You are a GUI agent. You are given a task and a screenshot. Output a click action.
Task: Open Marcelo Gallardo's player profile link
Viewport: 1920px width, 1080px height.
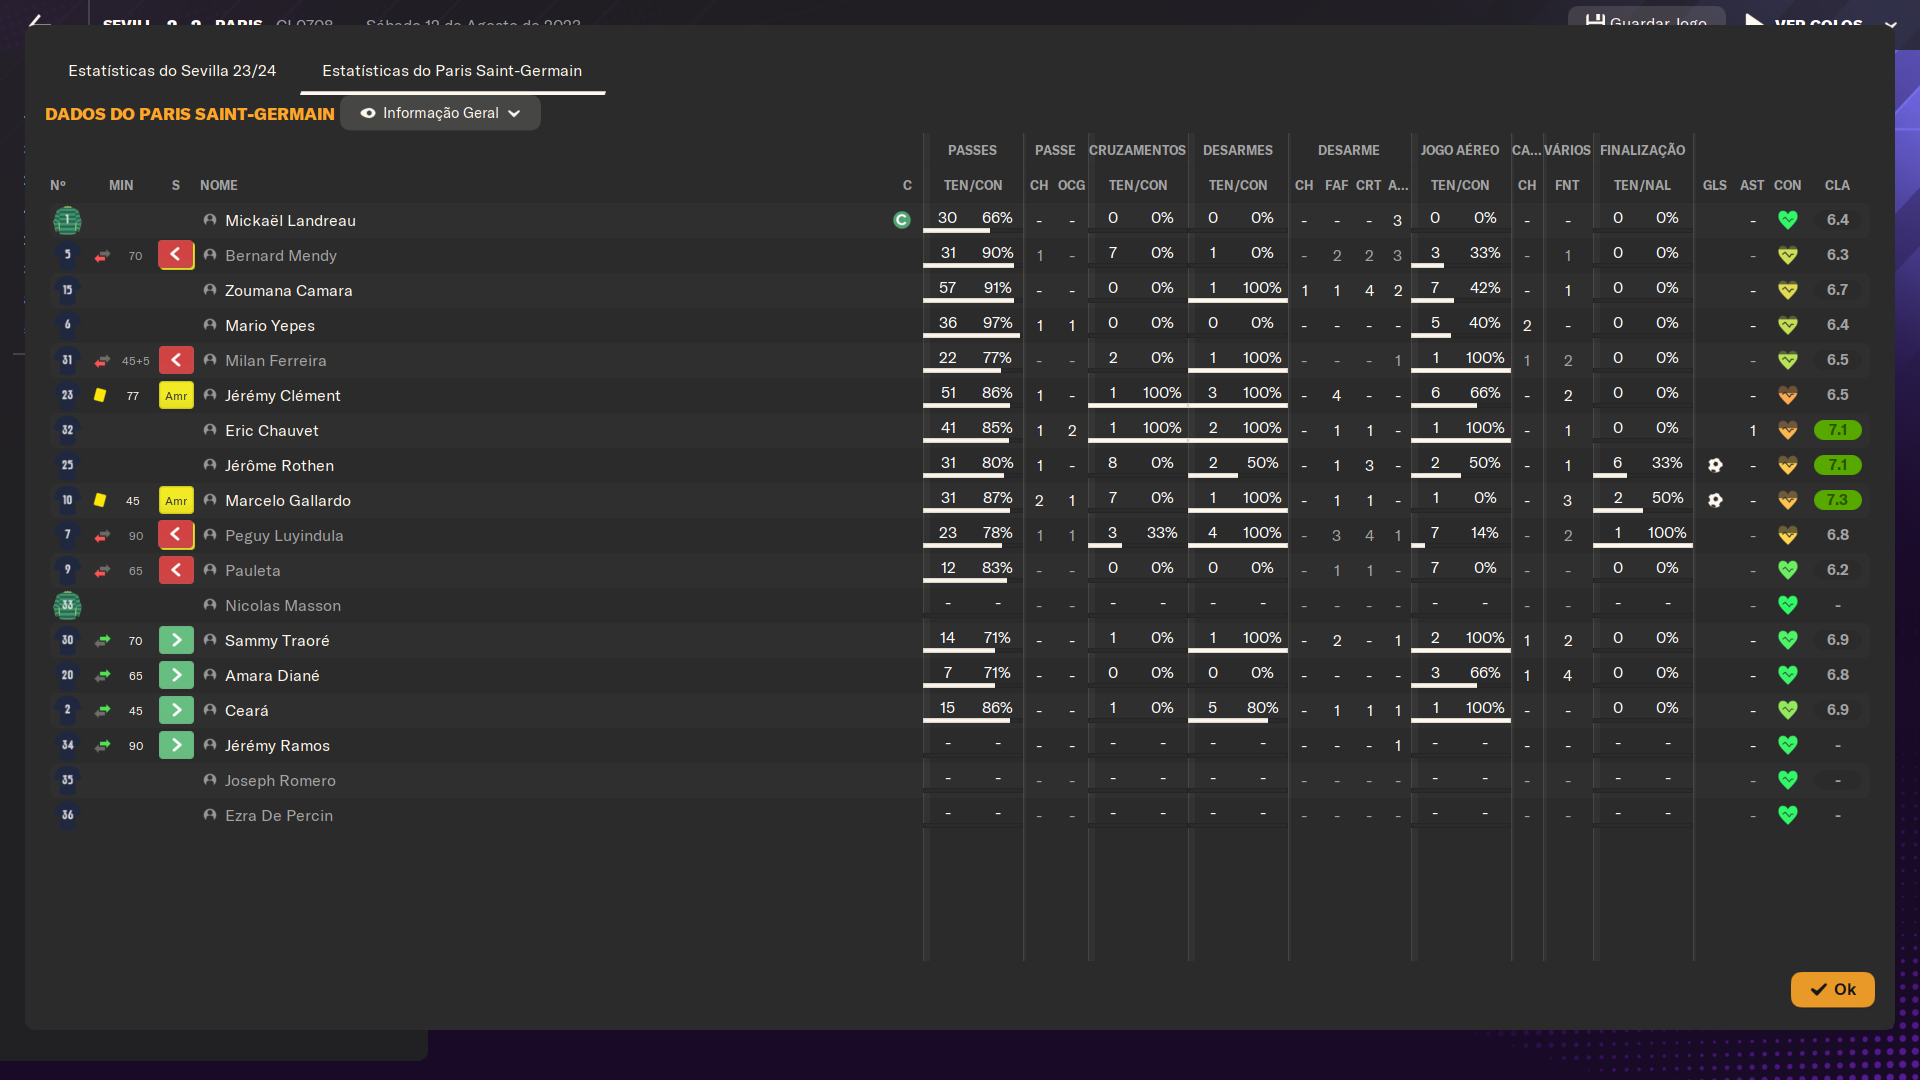point(288,500)
